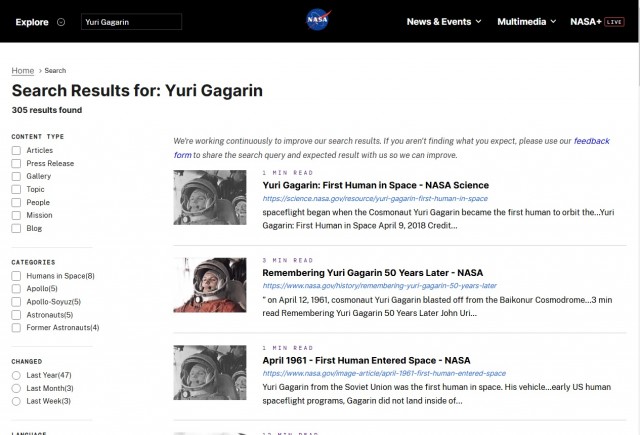Select the Last Year(47) radio option

[16, 375]
